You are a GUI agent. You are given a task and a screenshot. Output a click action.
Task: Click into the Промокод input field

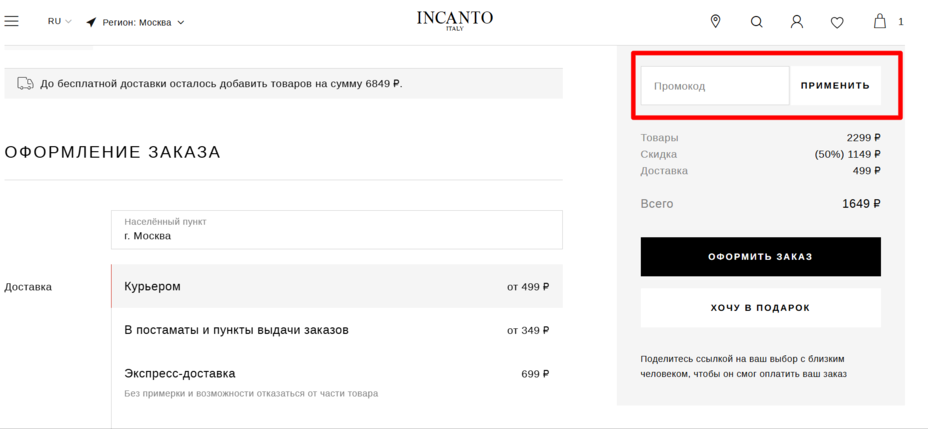(715, 86)
